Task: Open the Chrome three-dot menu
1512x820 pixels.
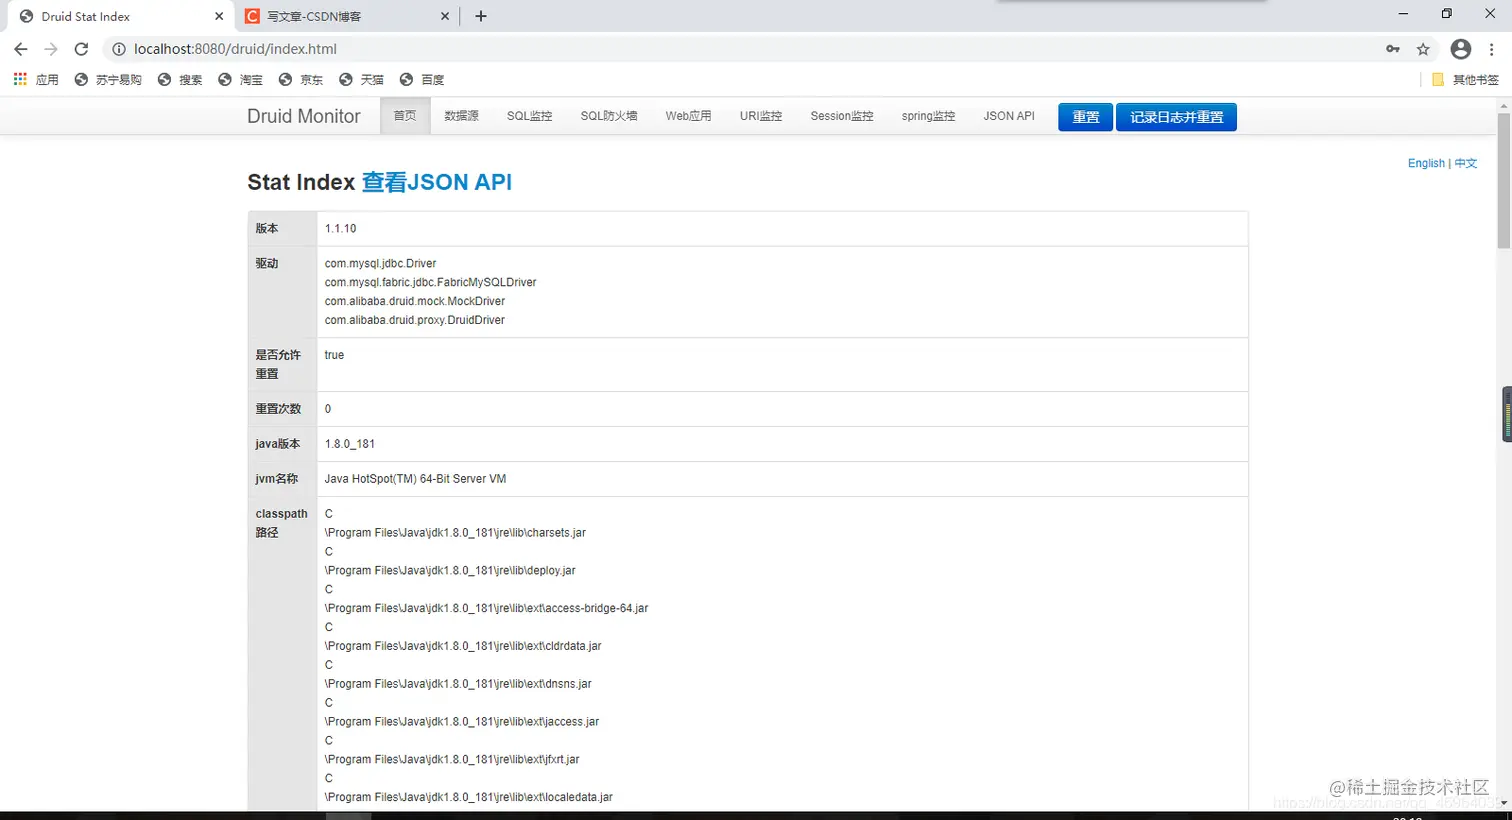Action: click(1492, 49)
